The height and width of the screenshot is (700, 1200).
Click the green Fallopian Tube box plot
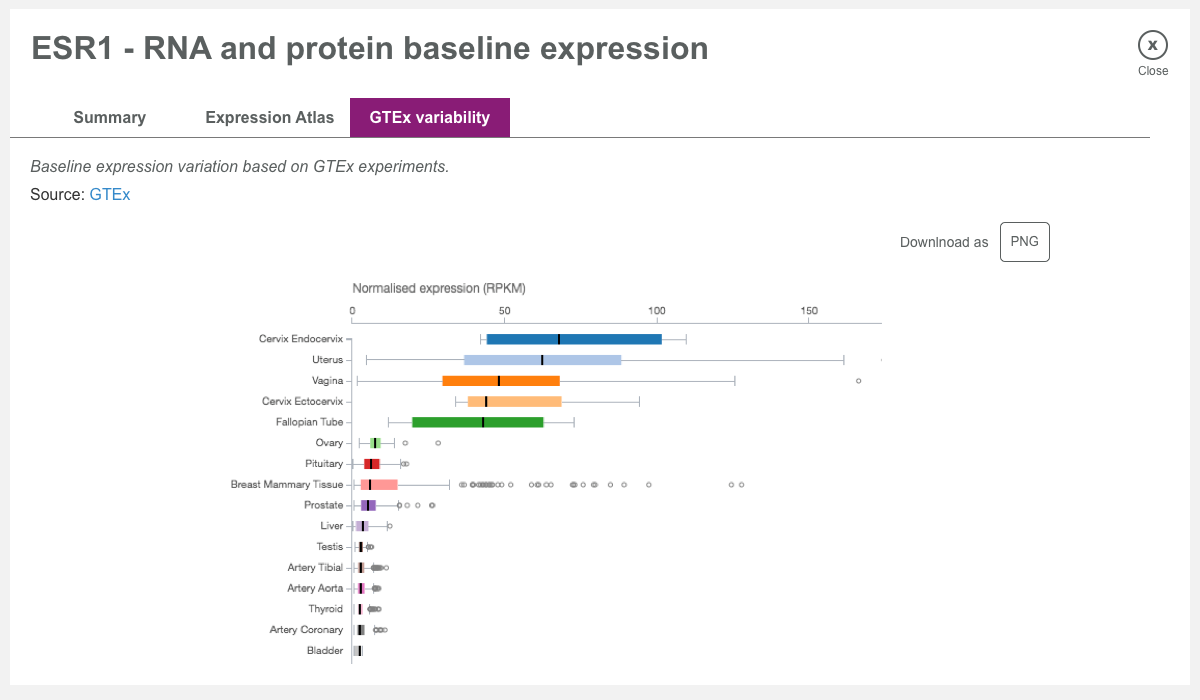click(480, 421)
